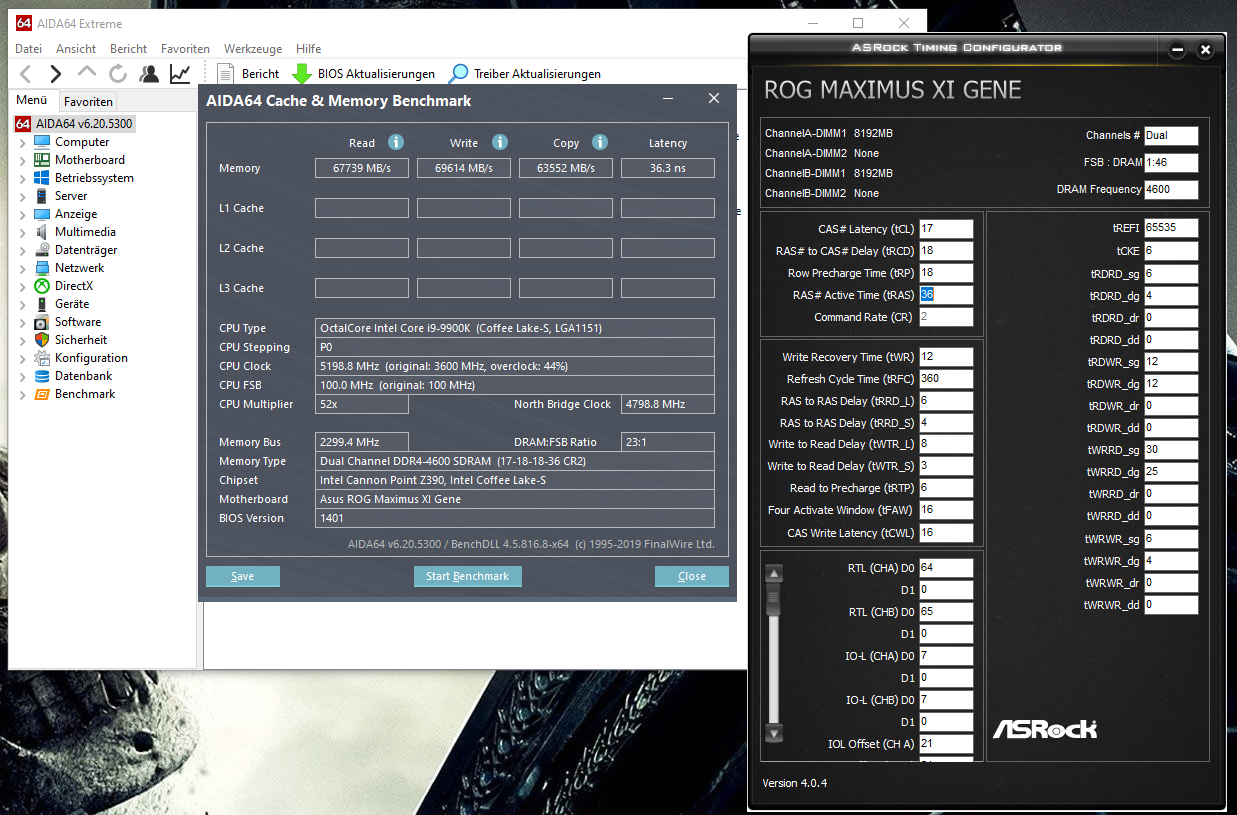
Task: Click the Refresh Cycle Time (tRFC) field
Action: tap(946, 379)
